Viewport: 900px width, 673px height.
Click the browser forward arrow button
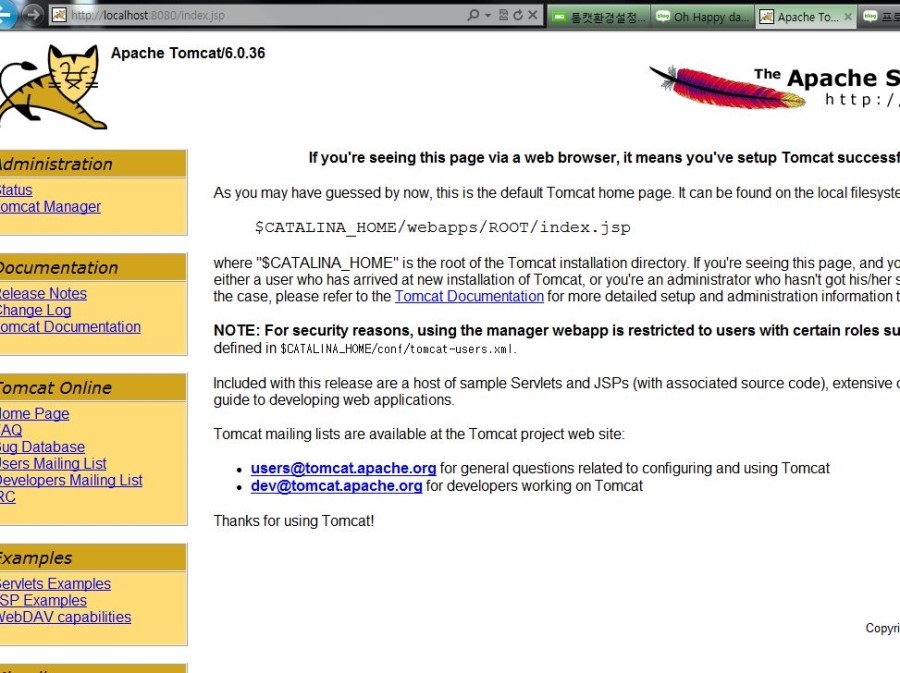[33, 14]
